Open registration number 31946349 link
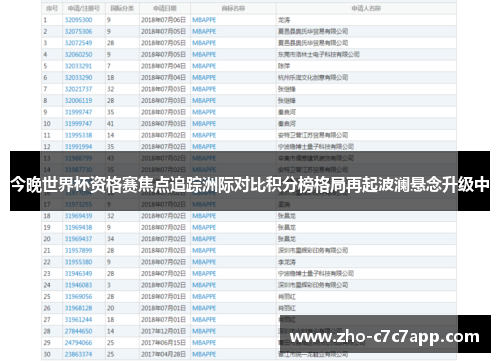This screenshot has width=500, height=362. (78, 274)
